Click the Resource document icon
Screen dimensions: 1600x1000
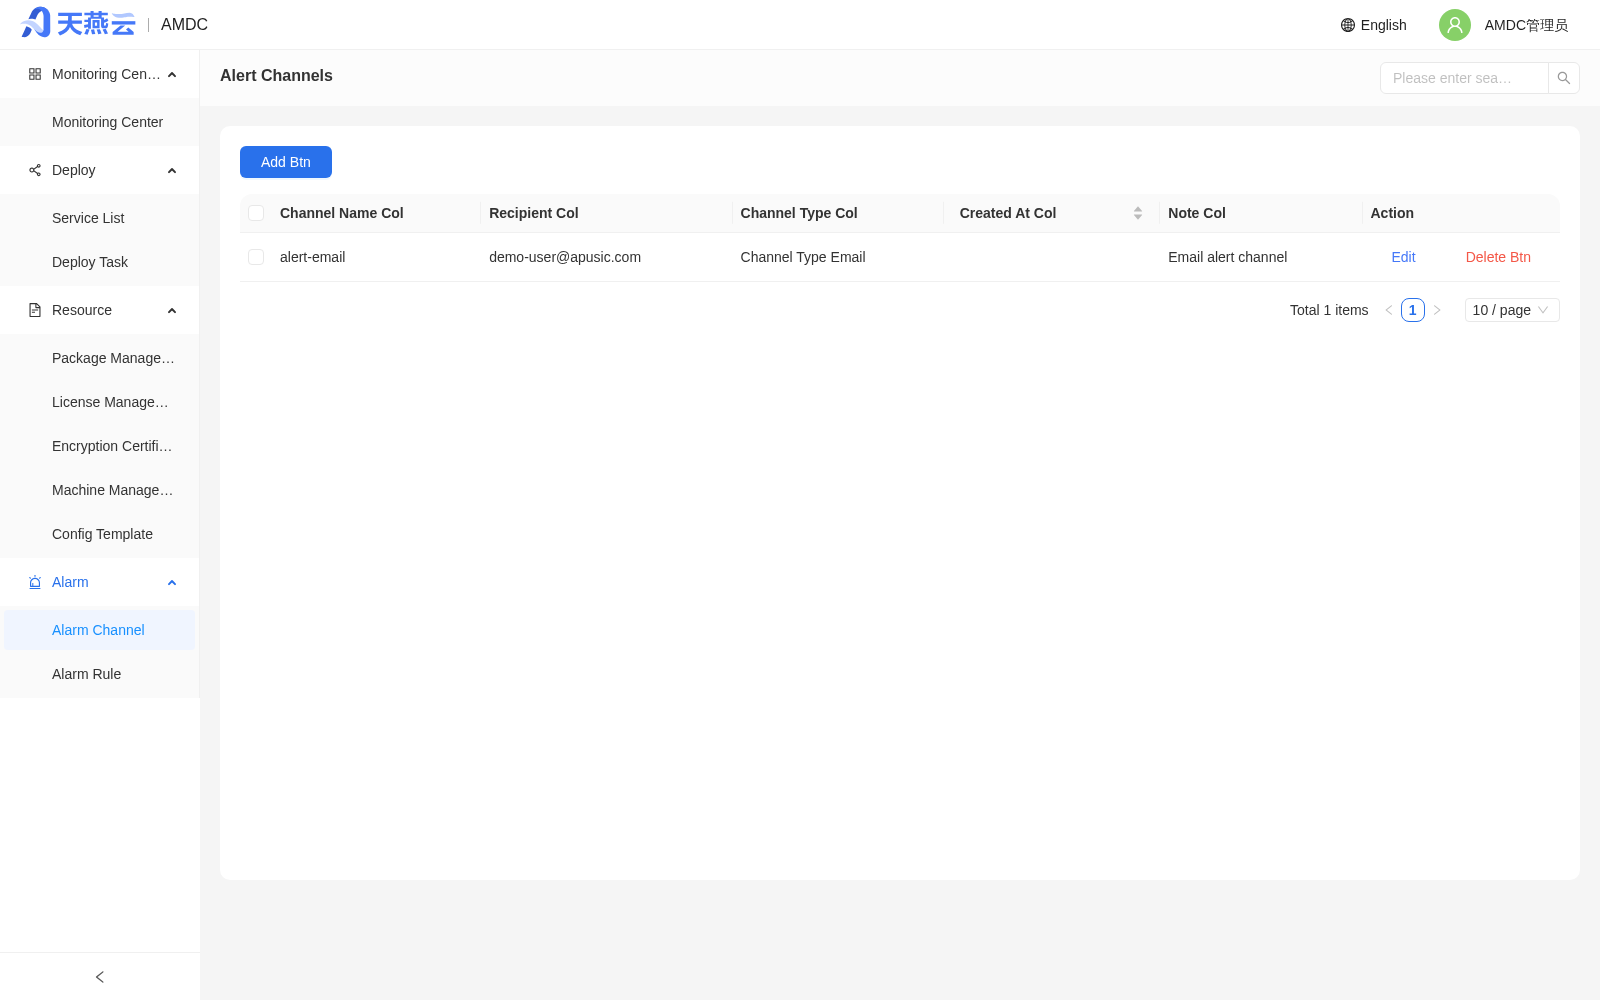[35, 310]
